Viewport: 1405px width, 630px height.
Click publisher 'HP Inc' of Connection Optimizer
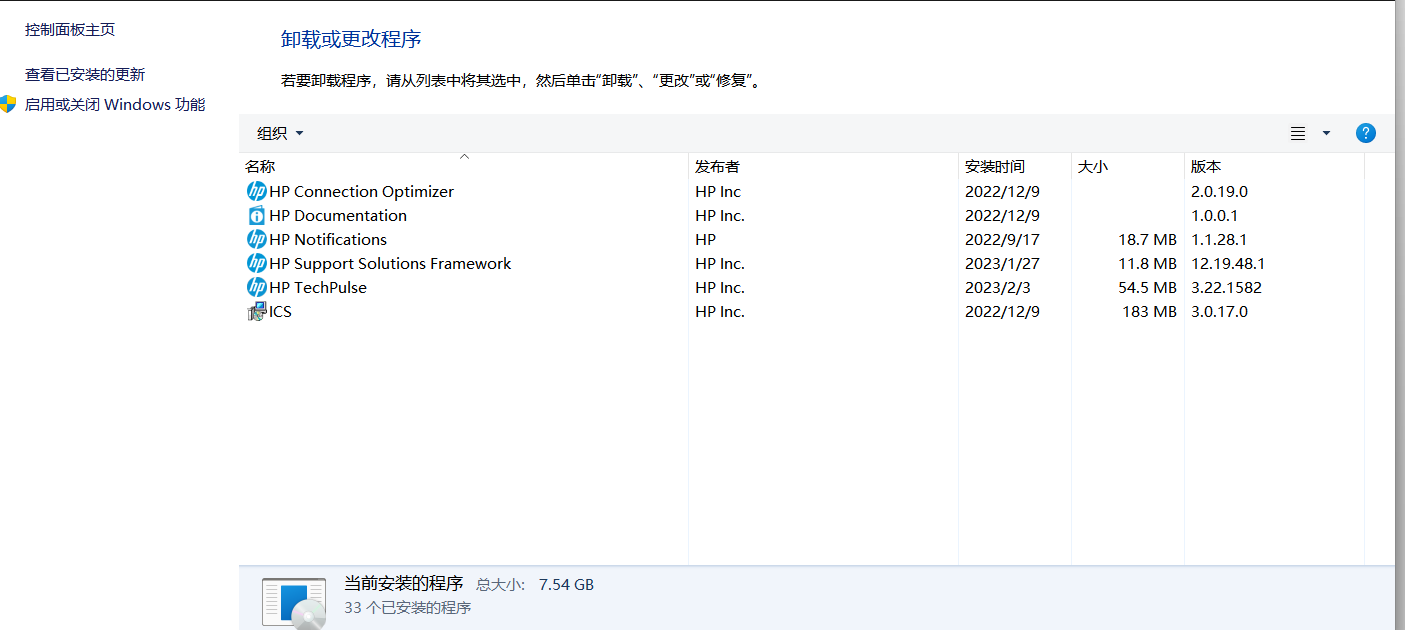718,191
